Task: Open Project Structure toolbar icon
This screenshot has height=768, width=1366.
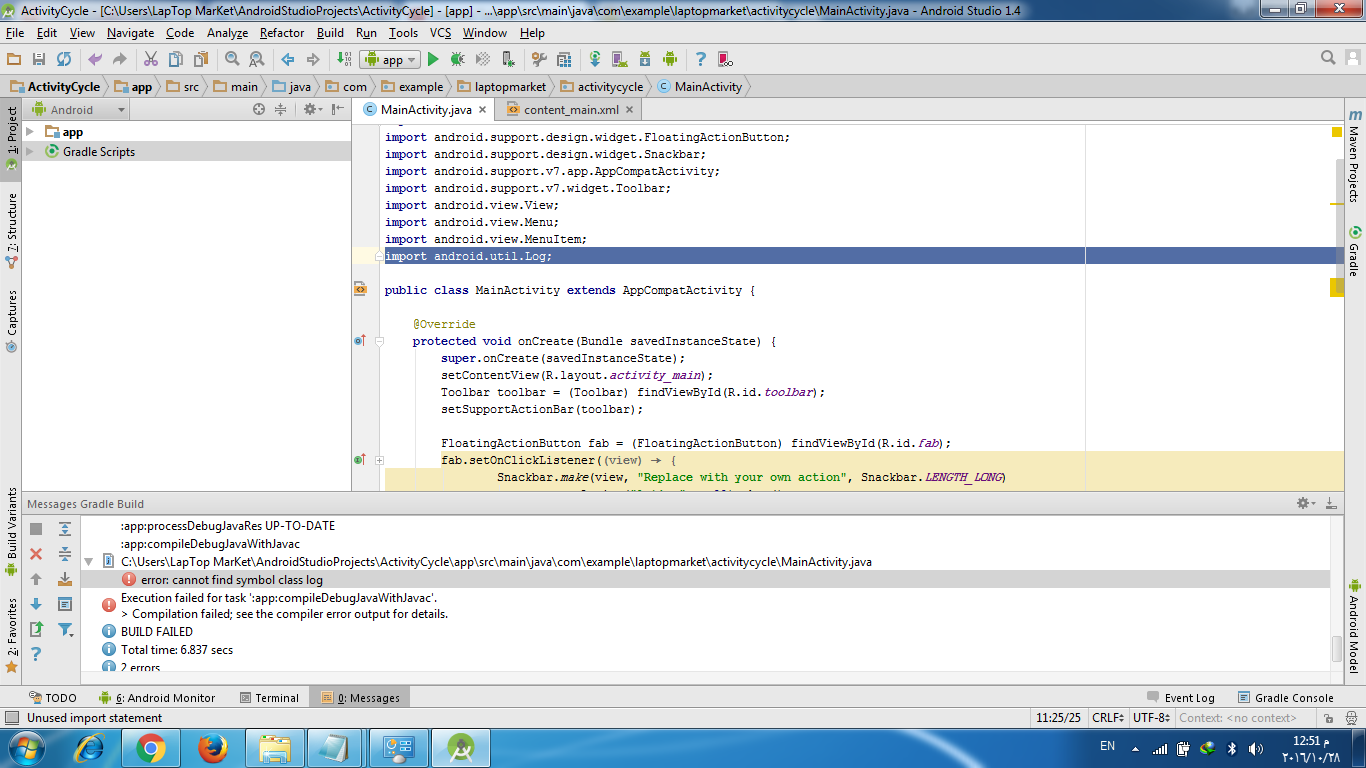Action: click(x=564, y=60)
